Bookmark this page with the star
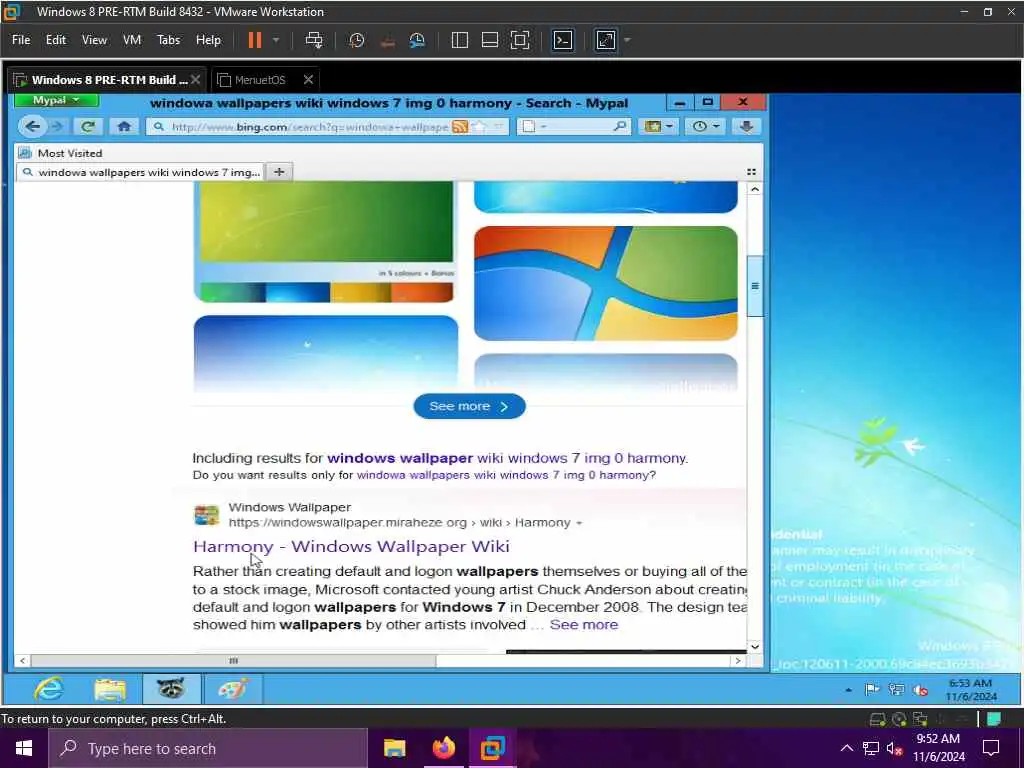The image size is (1024, 768). 480,127
